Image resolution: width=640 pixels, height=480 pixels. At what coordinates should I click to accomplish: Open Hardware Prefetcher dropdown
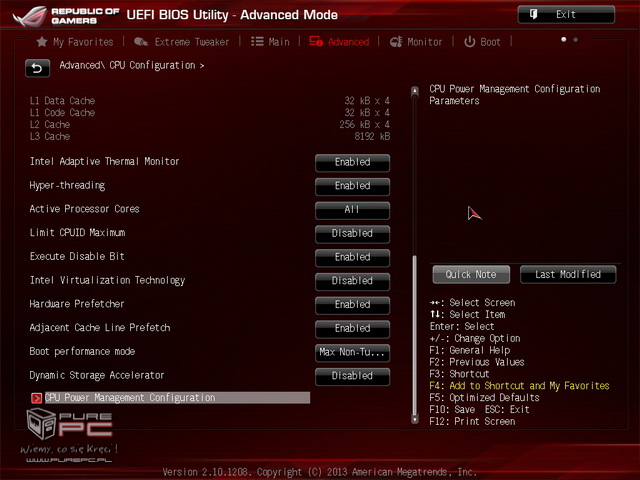(352, 304)
